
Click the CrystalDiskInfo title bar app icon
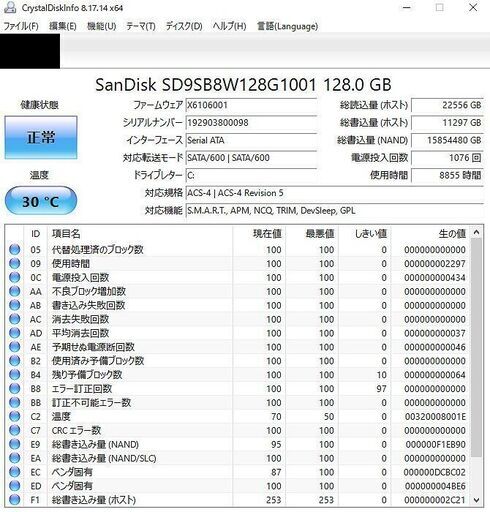tap(10, 7)
